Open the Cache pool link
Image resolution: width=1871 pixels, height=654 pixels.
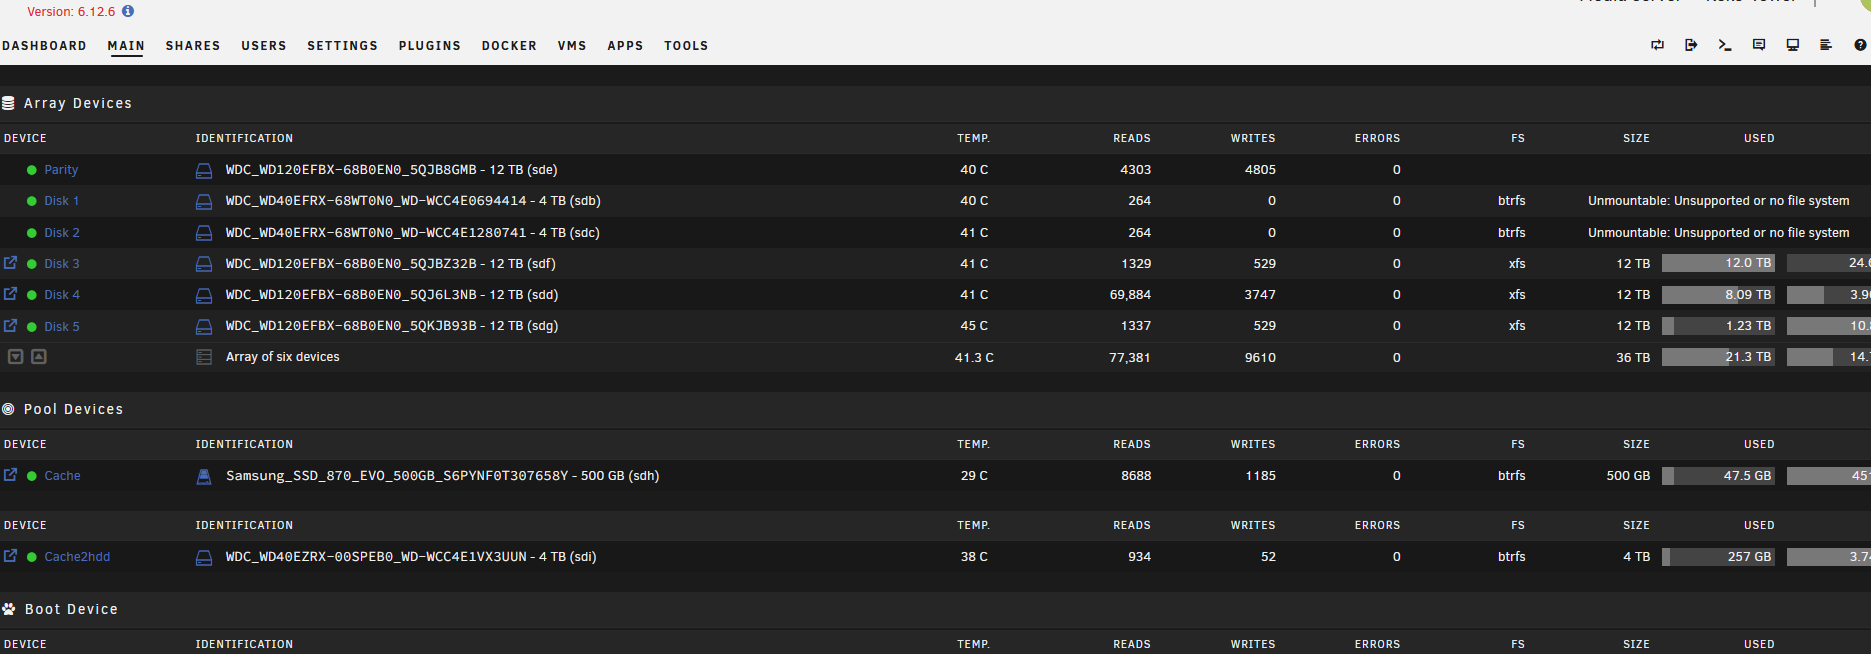(62, 476)
